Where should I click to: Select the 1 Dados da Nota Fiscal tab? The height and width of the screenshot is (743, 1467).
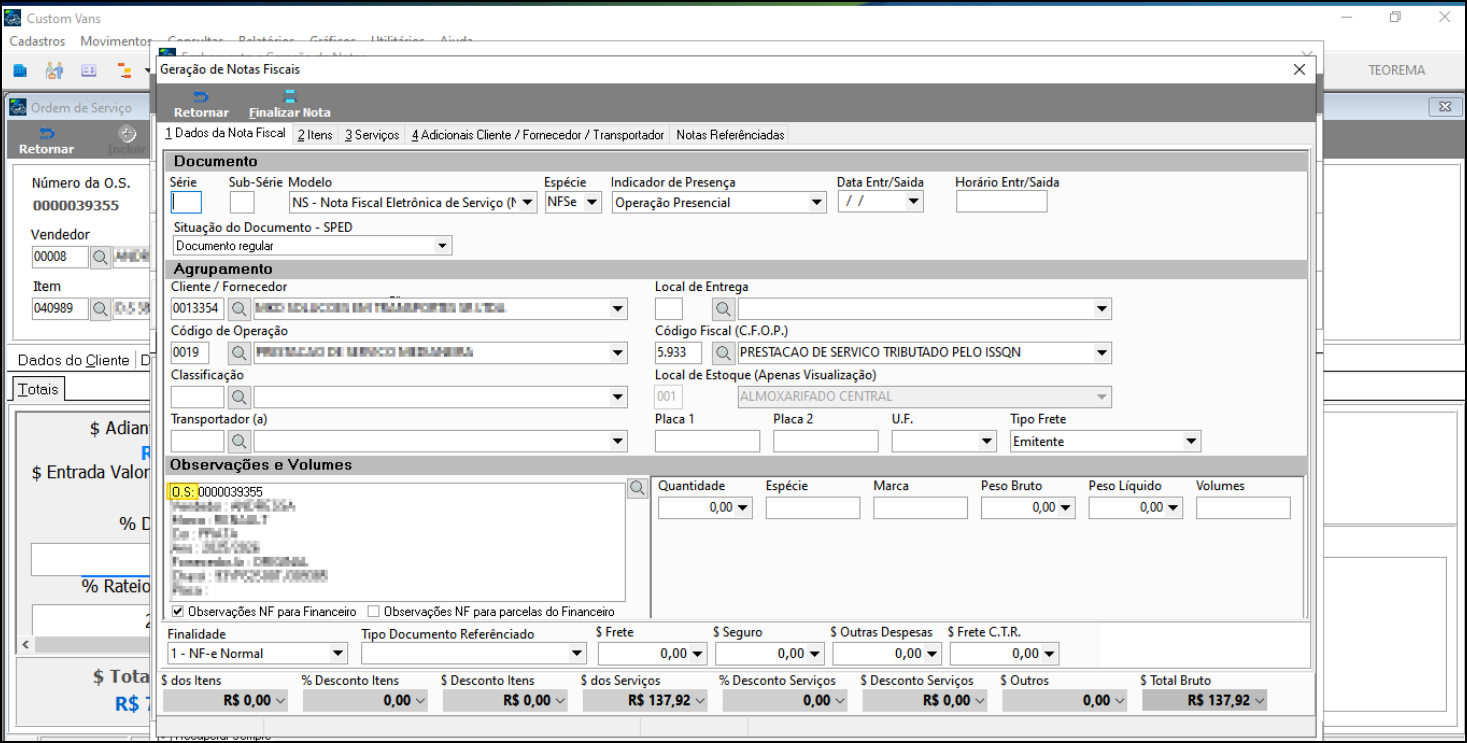(225, 133)
